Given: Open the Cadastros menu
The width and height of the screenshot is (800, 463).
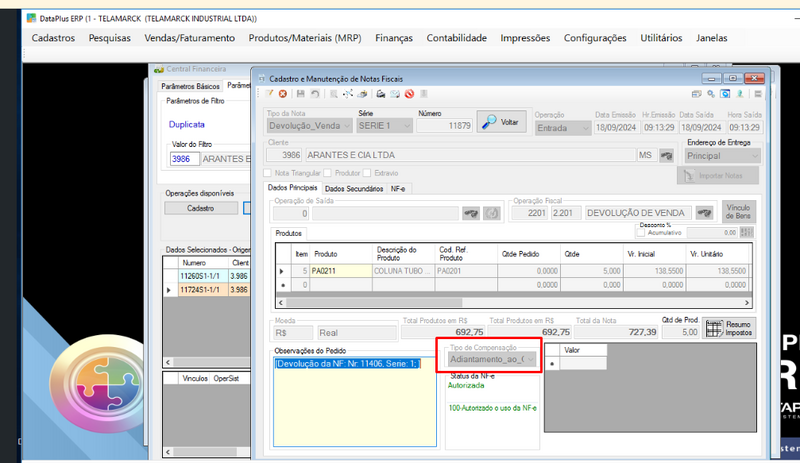Looking at the screenshot, I should tap(53, 38).
